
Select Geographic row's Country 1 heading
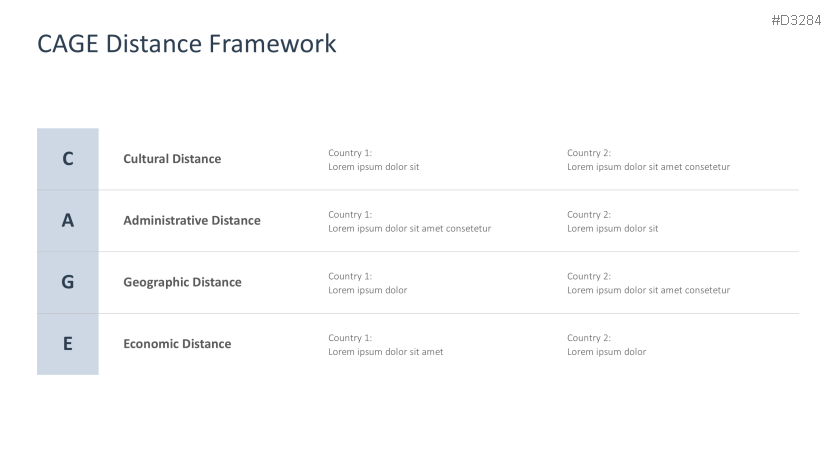(x=350, y=276)
